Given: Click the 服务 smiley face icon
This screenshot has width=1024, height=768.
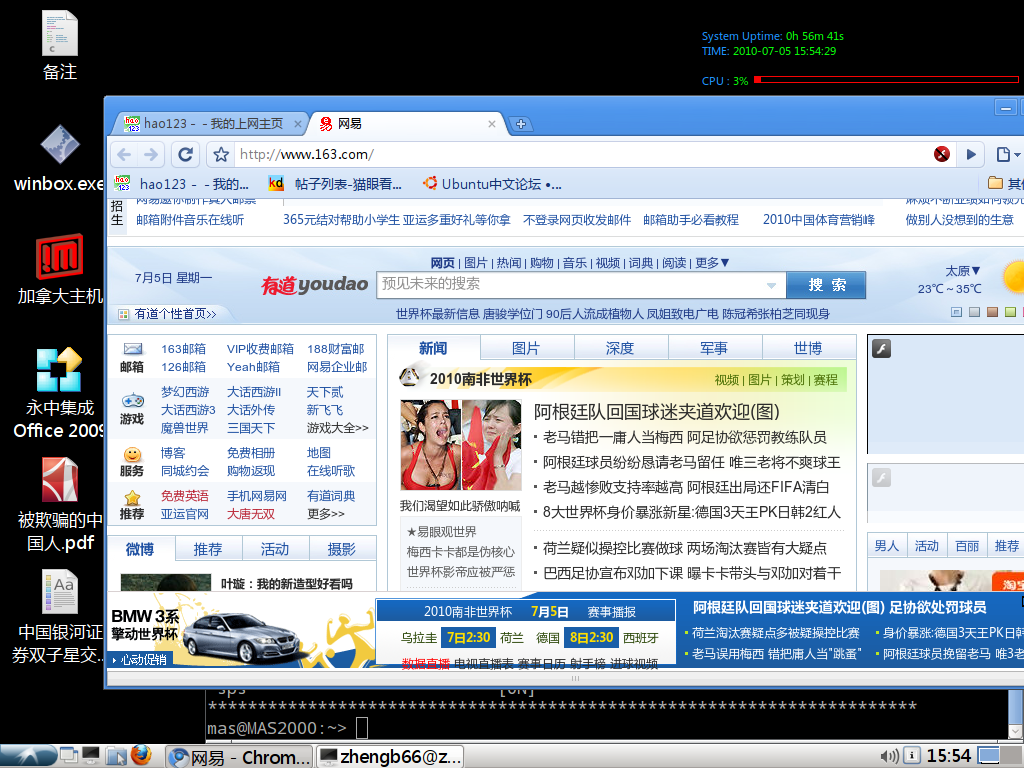Looking at the screenshot, I should click(x=133, y=454).
